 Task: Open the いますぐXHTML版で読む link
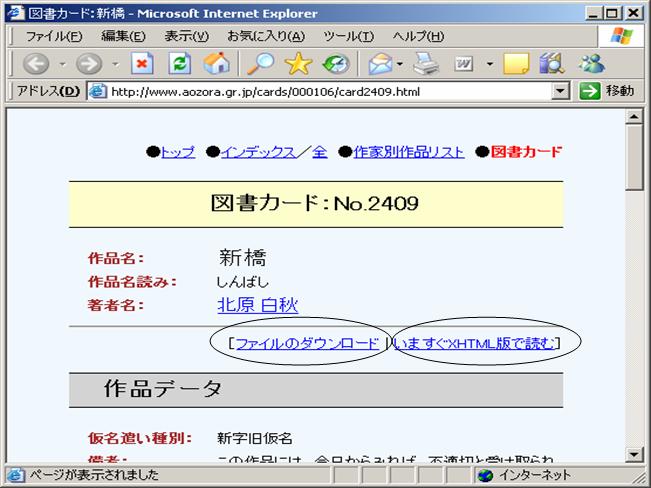point(474,343)
